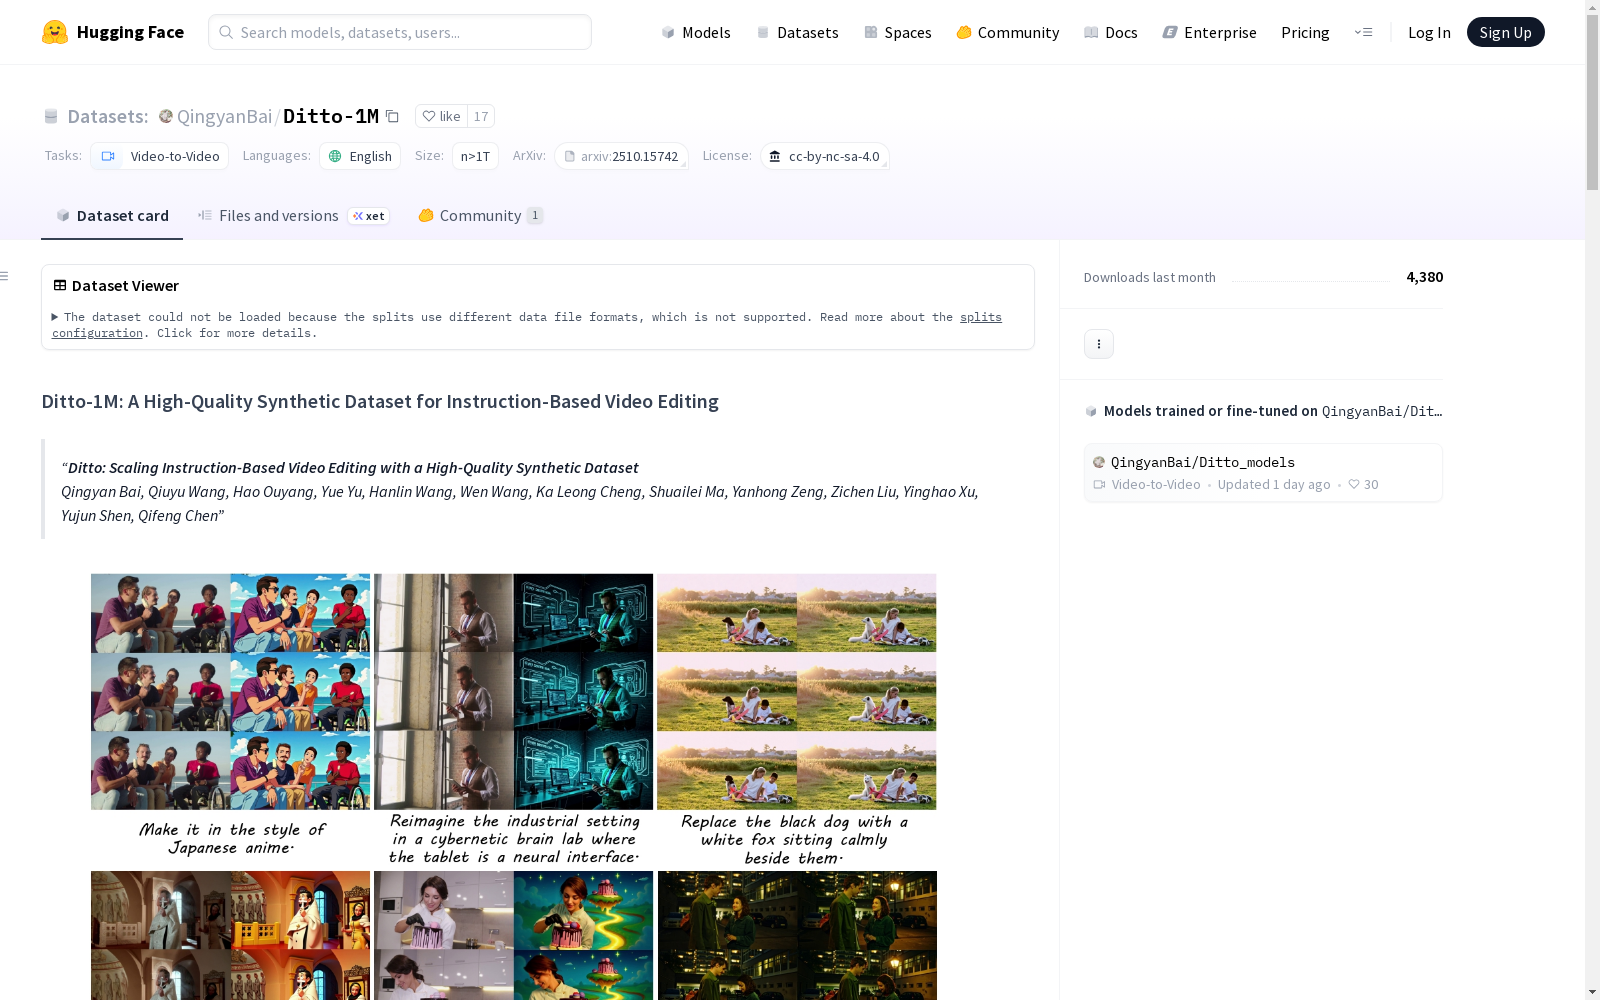This screenshot has height=1000, width=1600.
Task: Click the Sign Up button
Action: [x=1505, y=32]
